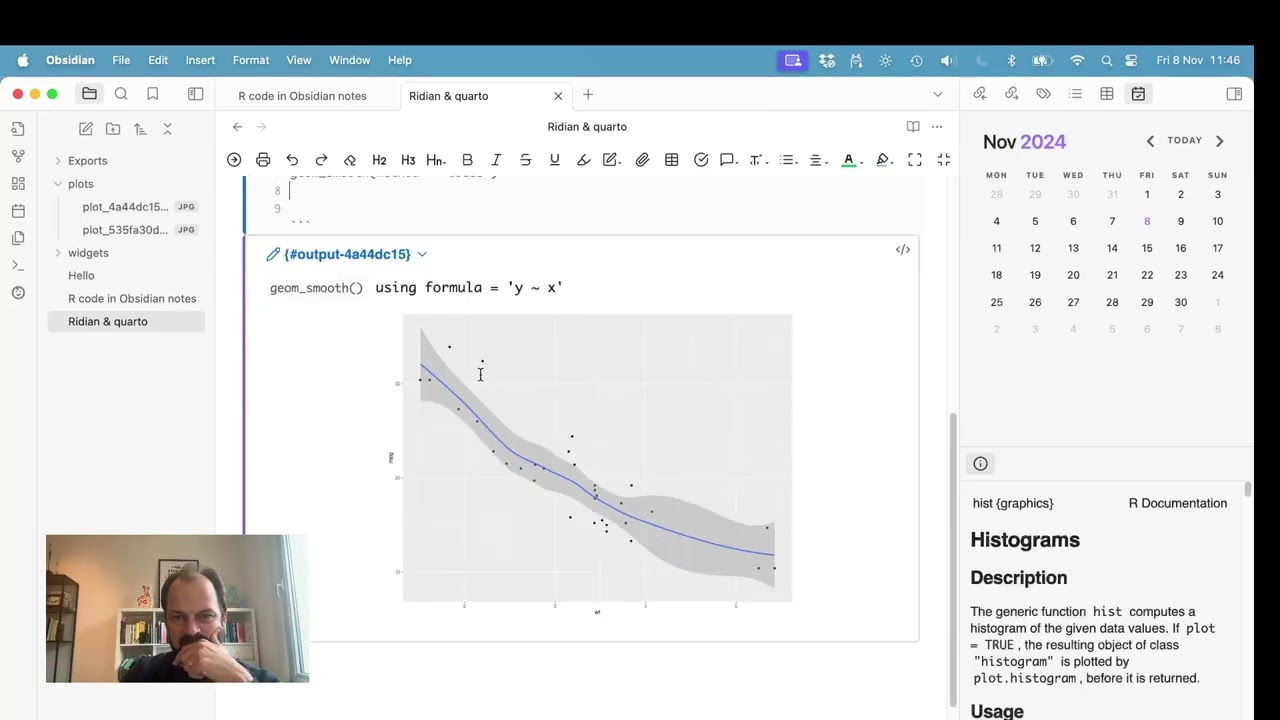1280x720 pixels.
Task: Show source code of output block
Action: [x=903, y=250]
